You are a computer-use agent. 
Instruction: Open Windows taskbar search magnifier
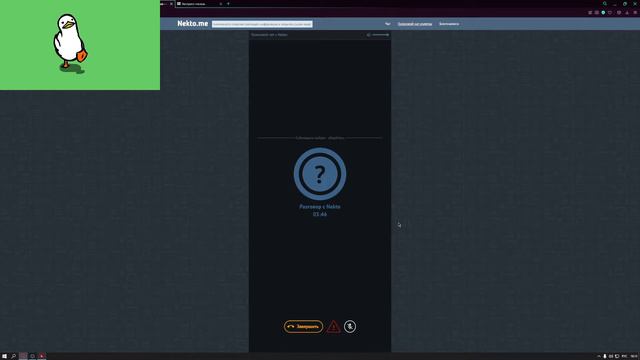pos(13,356)
